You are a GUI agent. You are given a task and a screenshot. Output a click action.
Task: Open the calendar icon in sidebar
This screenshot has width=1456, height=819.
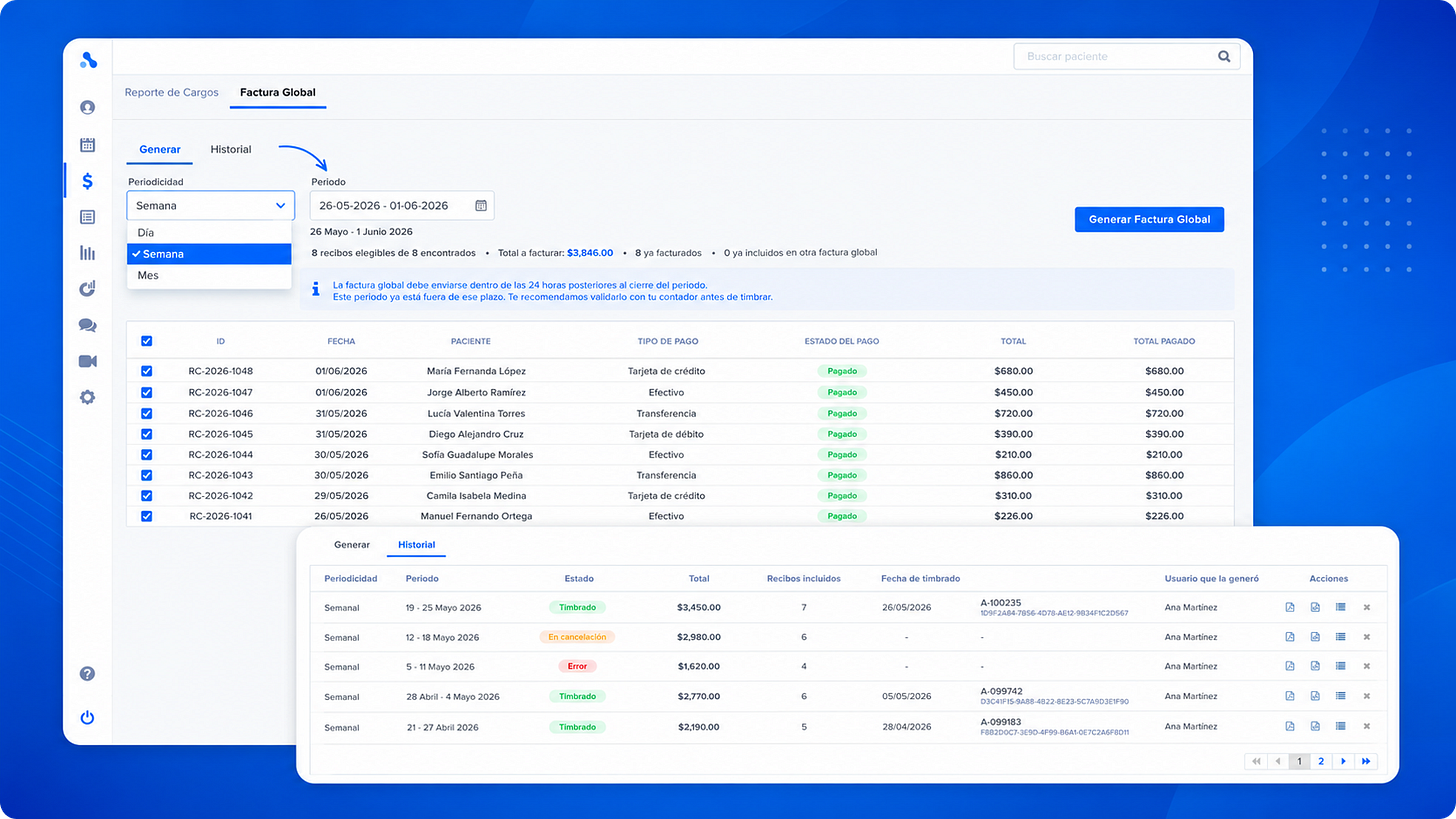click(88, 145)
